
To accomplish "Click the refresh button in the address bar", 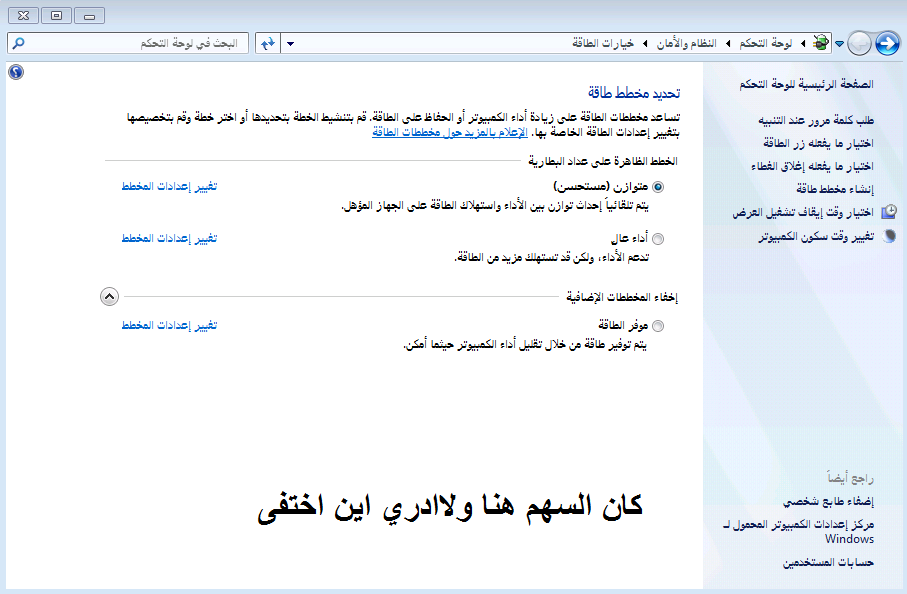I will coord(268,43).
